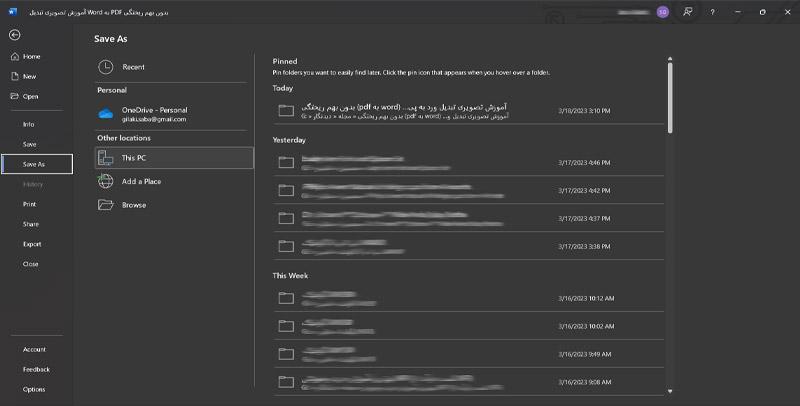The height and width of the screenshot is (406, 800).
Task: Open the help question mark icon
Action: tap(712, 12)
